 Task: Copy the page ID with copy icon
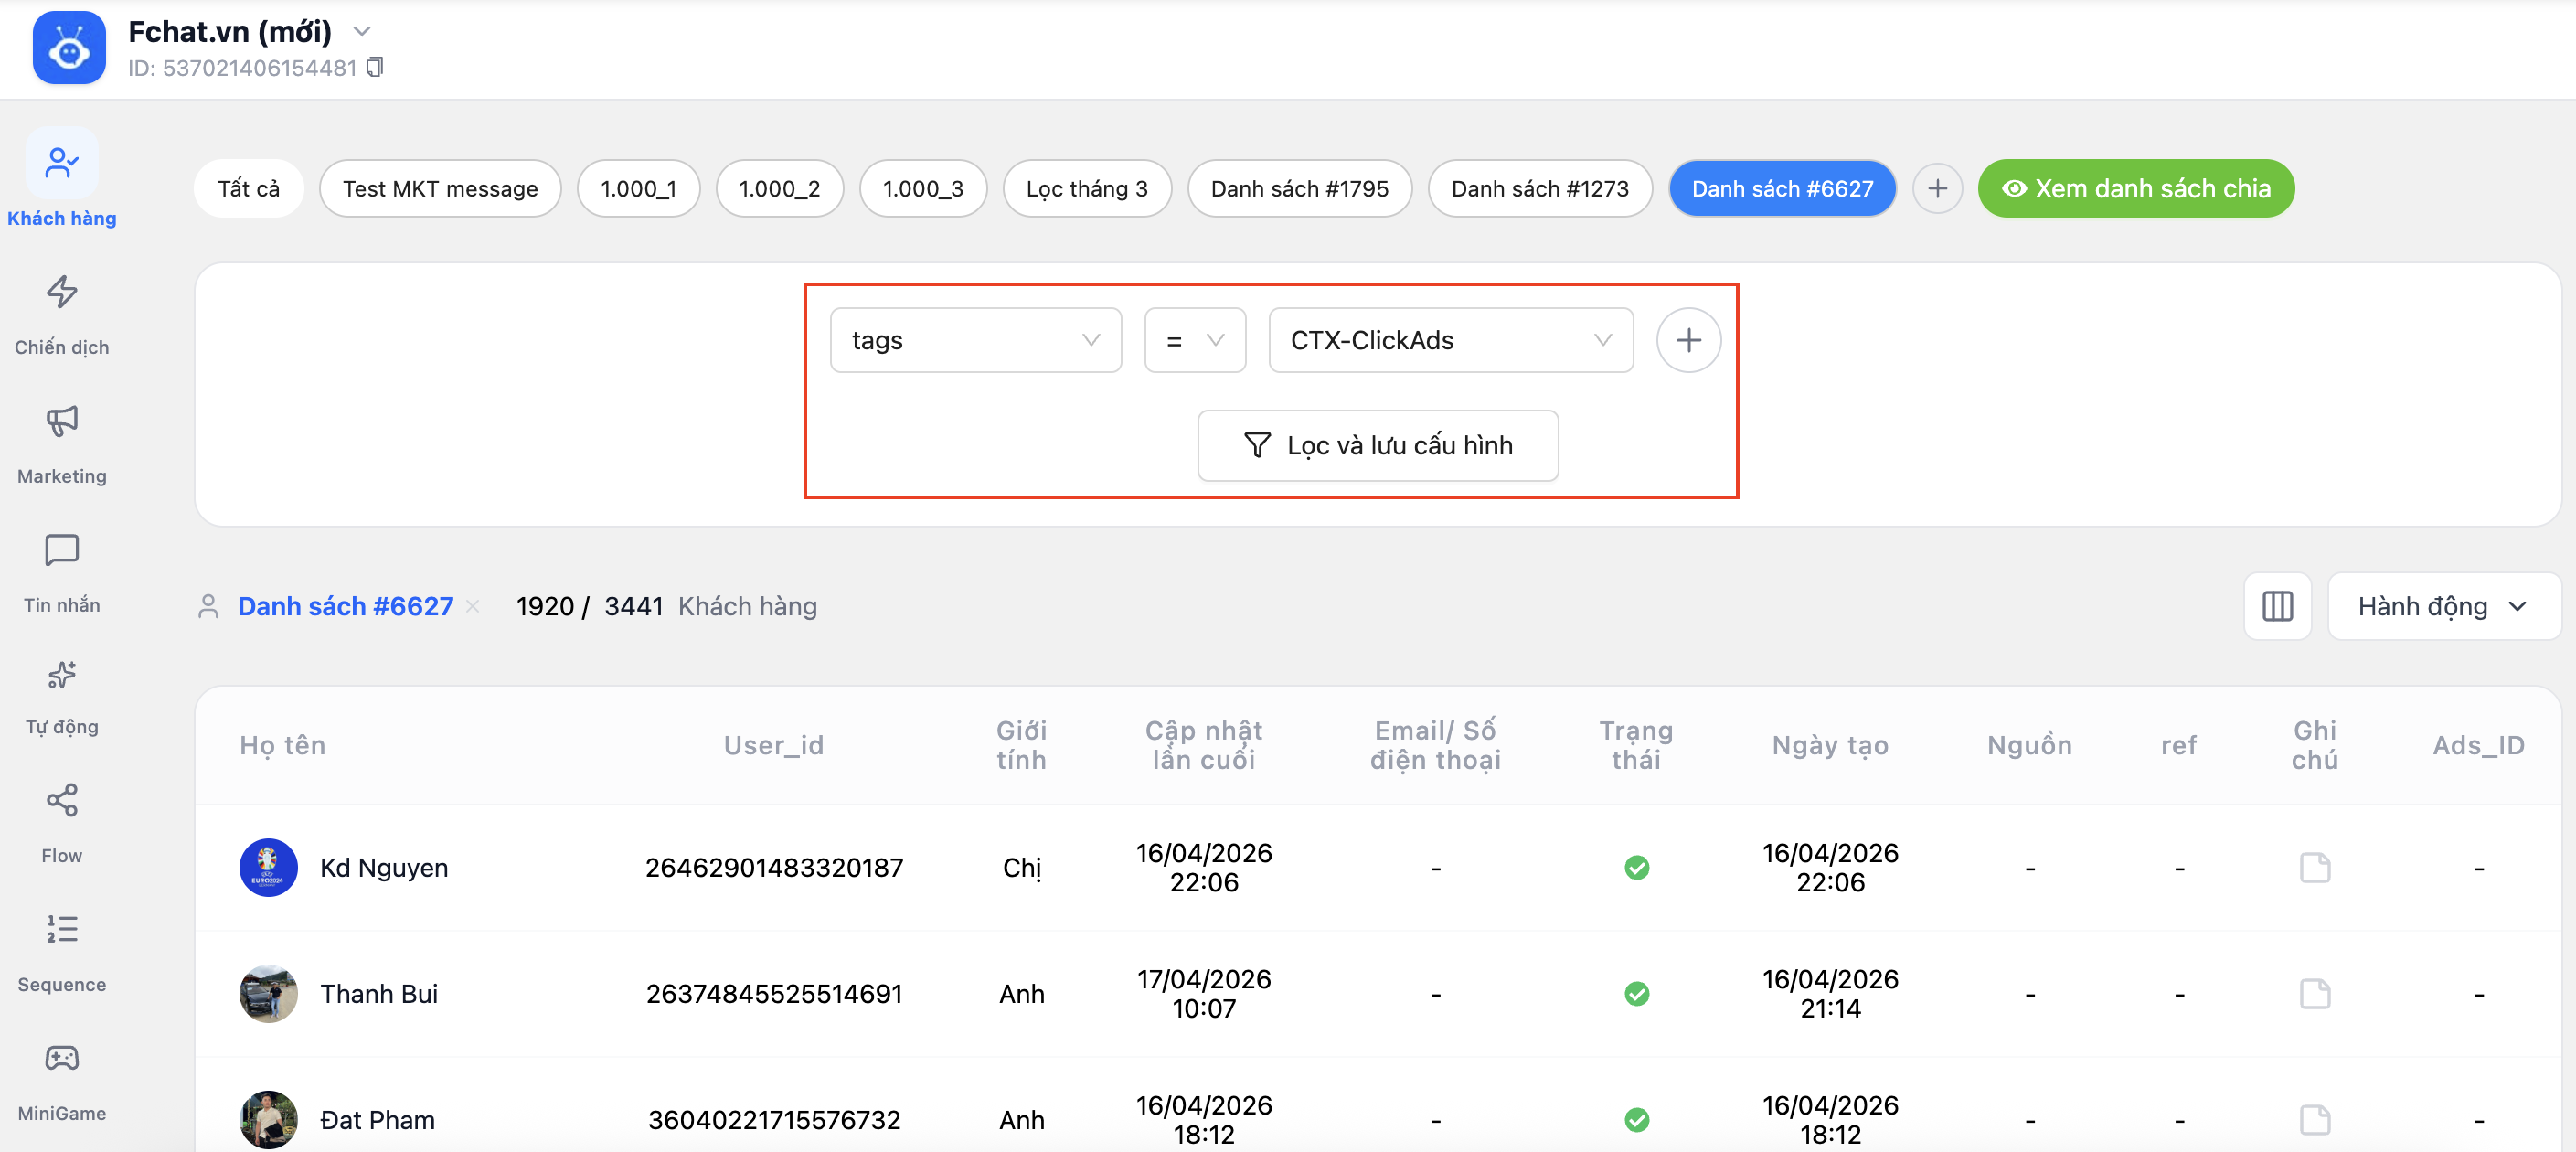[375, 67]
